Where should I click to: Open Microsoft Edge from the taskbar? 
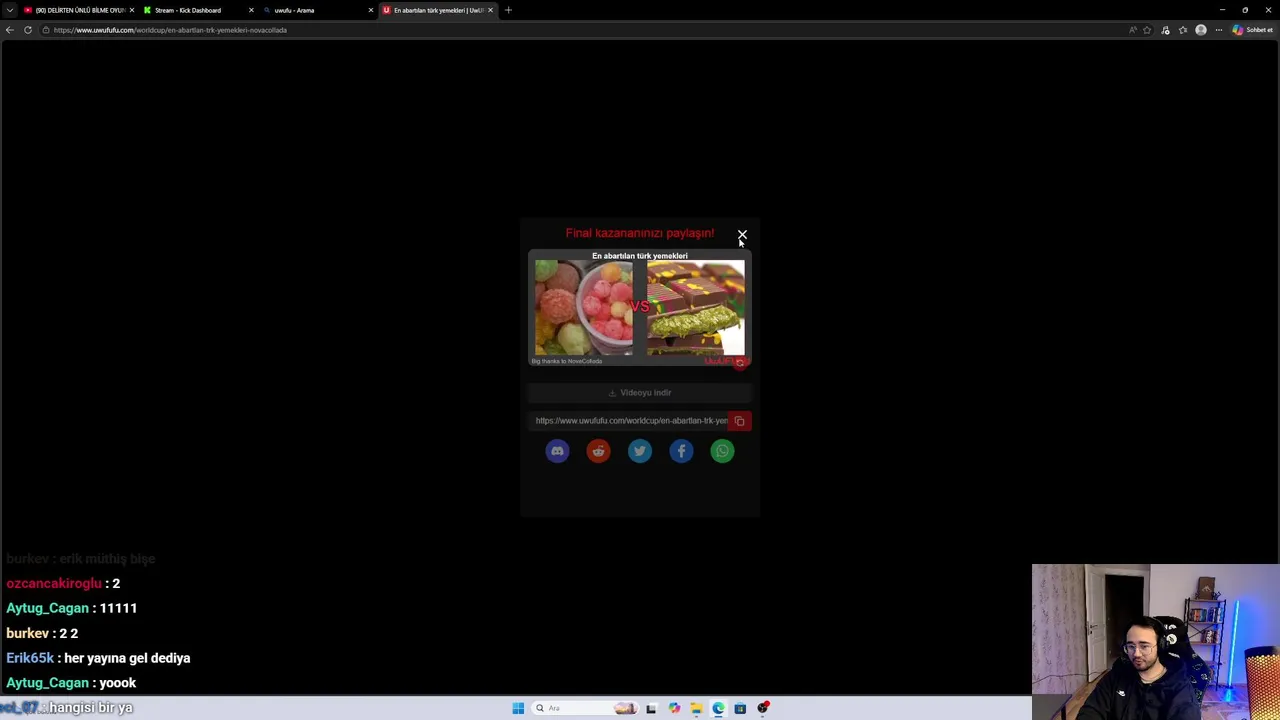(x=718, y=708)
